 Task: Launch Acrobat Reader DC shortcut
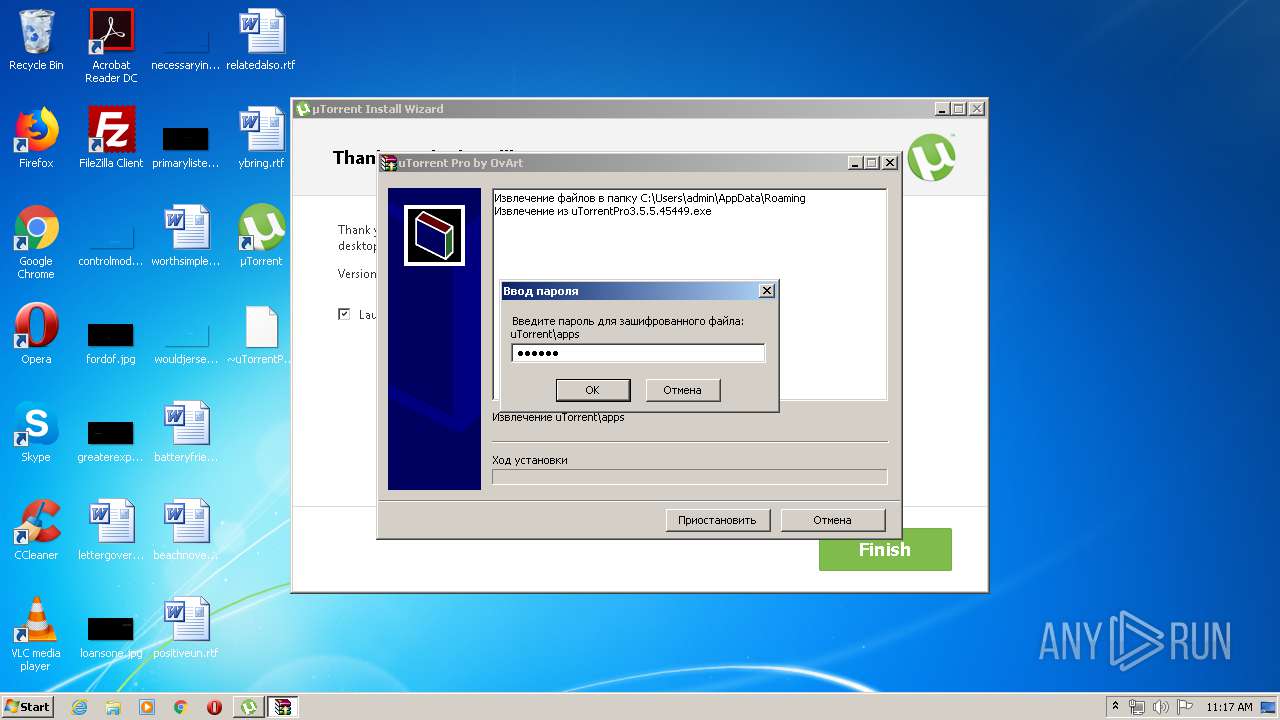[111, 46]
